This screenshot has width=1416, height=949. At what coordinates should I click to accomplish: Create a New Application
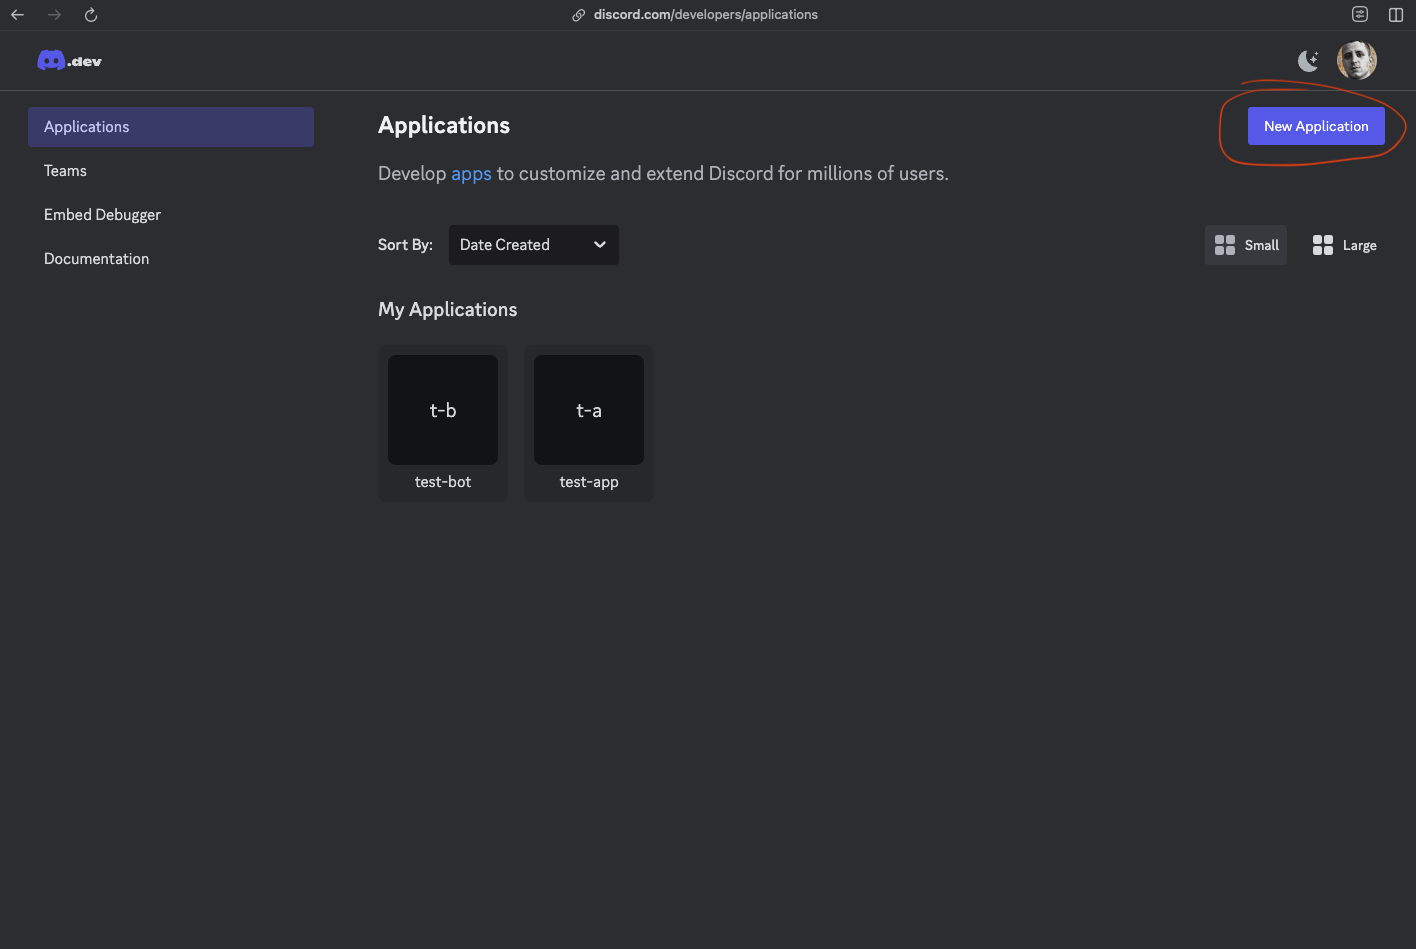(x=1316, y=126)
